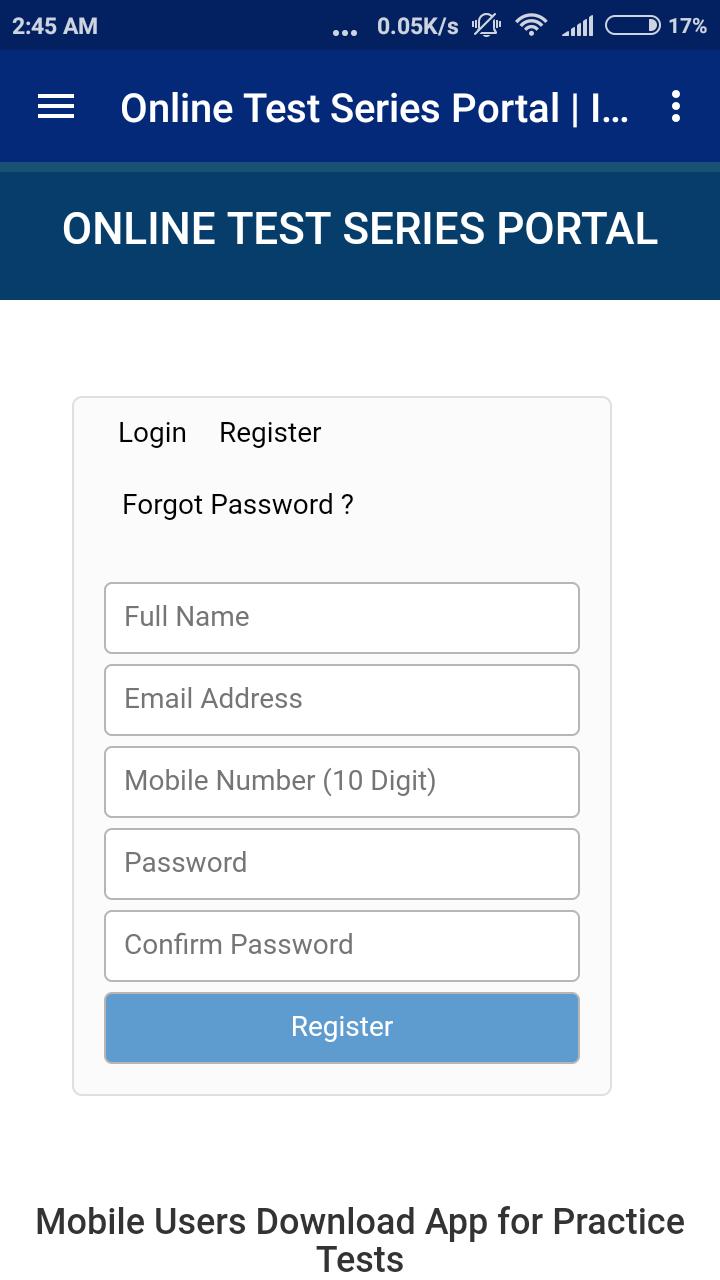The width and height of the screenshot is (720, 1280).
Task: Tap the Online Test Series Portal app title
Action: coord(375,108)
